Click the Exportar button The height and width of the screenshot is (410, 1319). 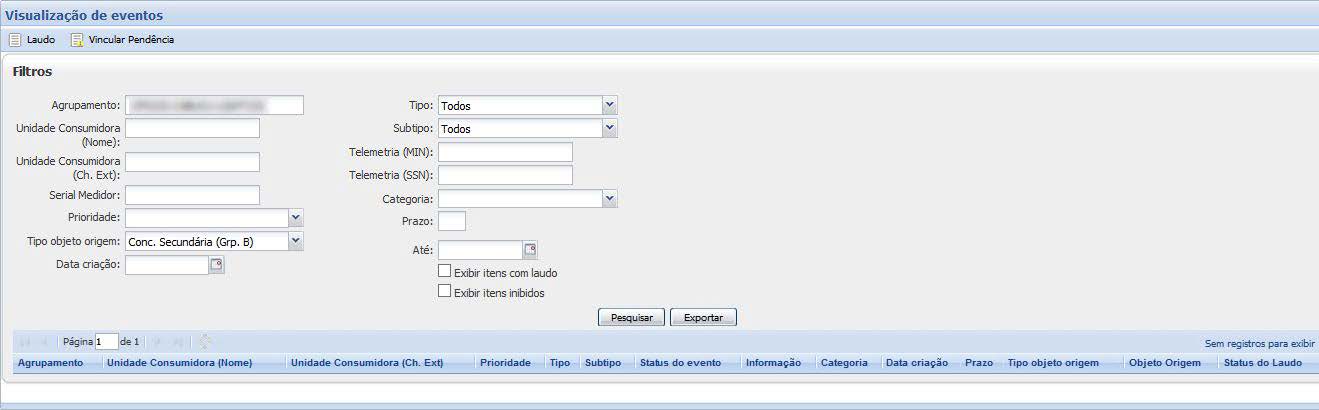point(703,318)
